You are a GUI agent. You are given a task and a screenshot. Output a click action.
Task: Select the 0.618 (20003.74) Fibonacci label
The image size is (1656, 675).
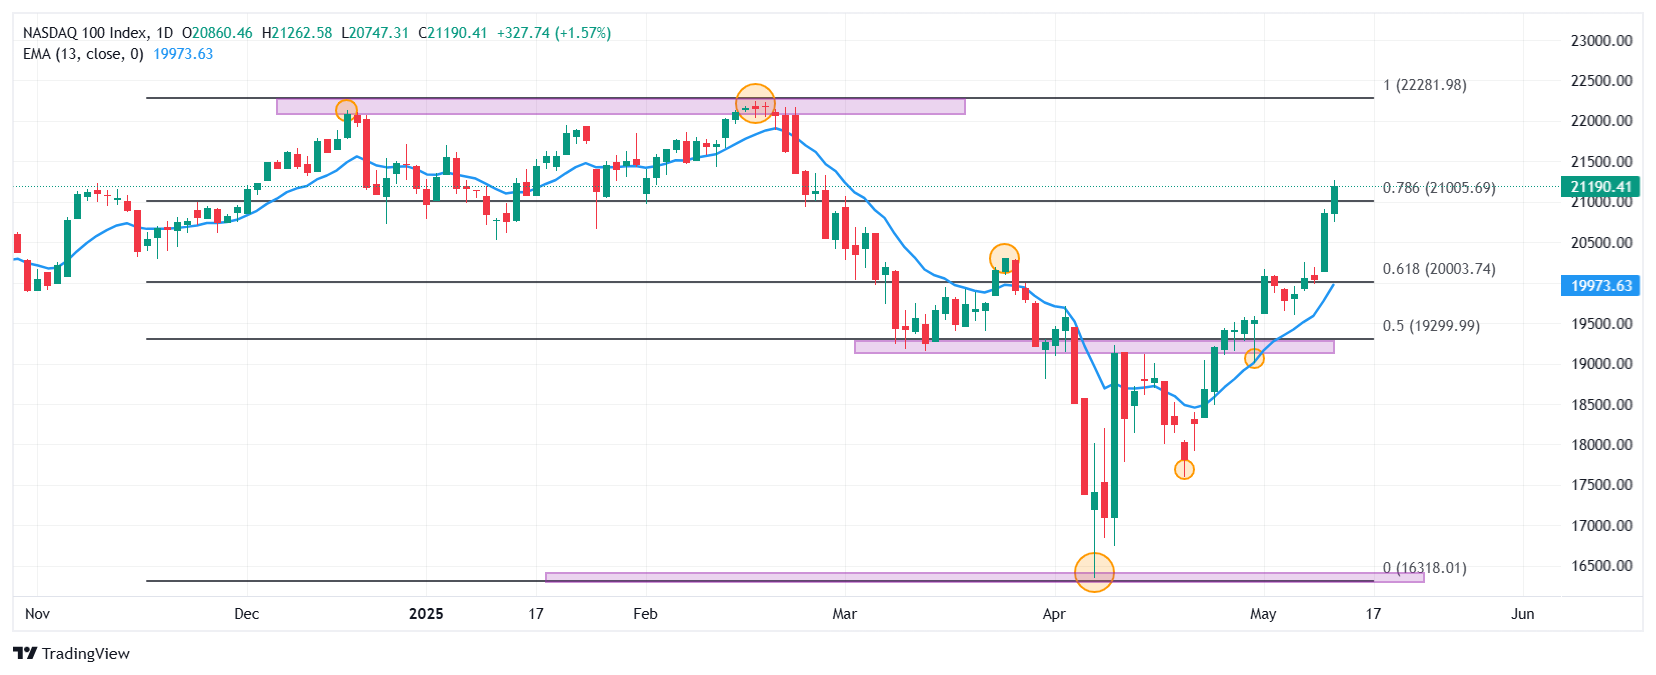[x=1439, y=269]
